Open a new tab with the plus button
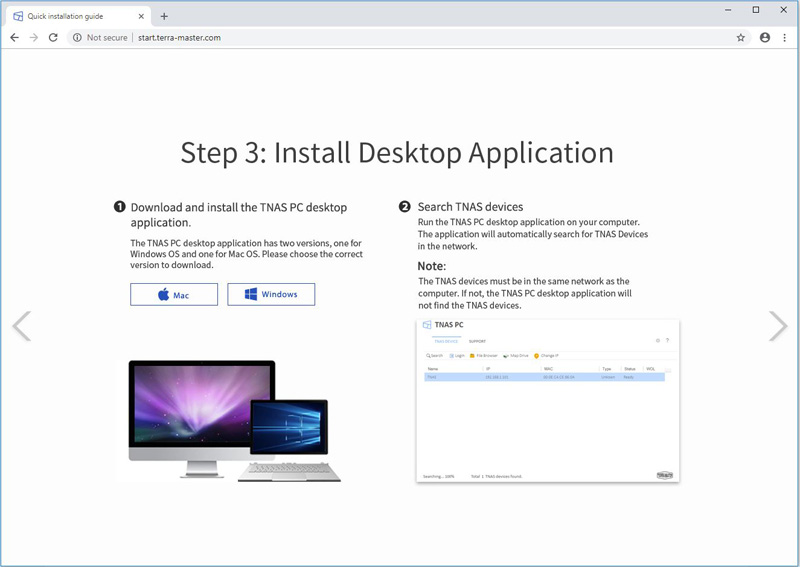Viewport: 800px width, 567px height. point(164,16)
